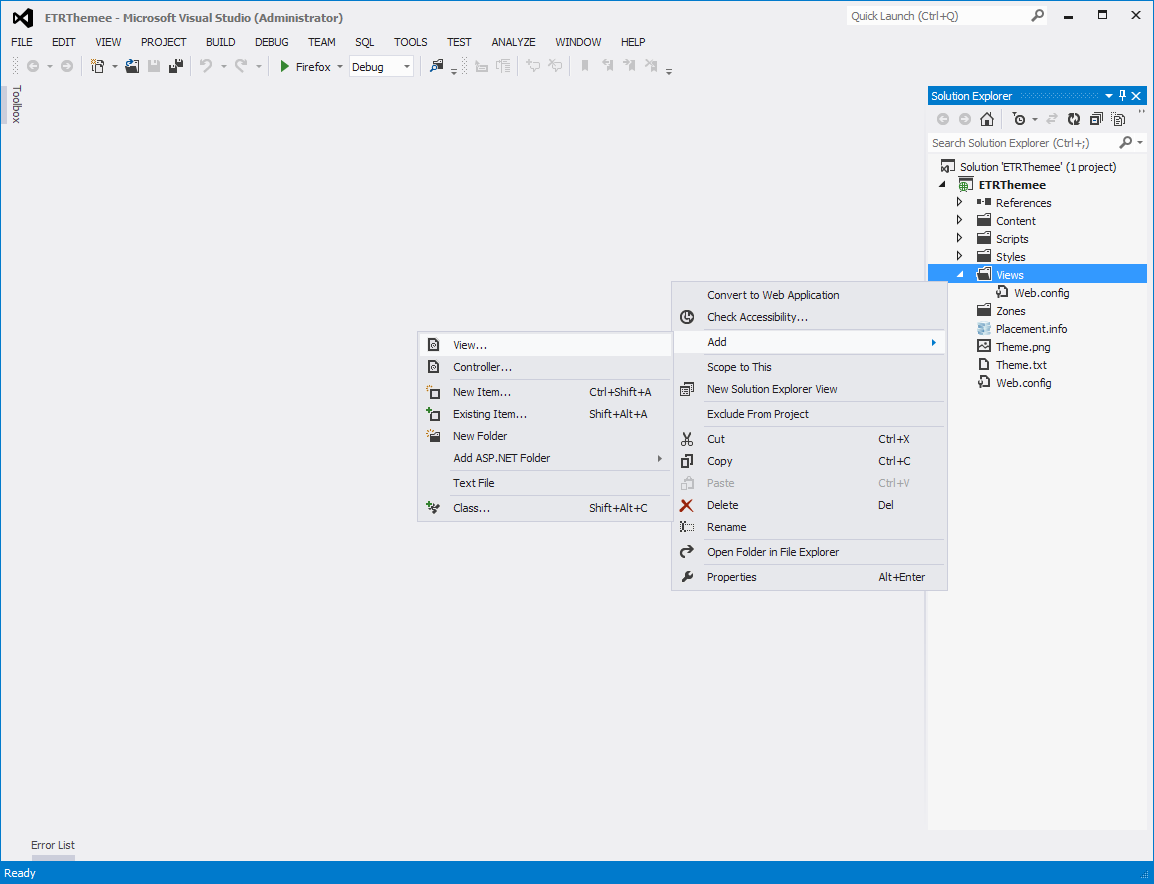
Task: Open the Debug configuration combo box
Action: click(x=381, y=67)
